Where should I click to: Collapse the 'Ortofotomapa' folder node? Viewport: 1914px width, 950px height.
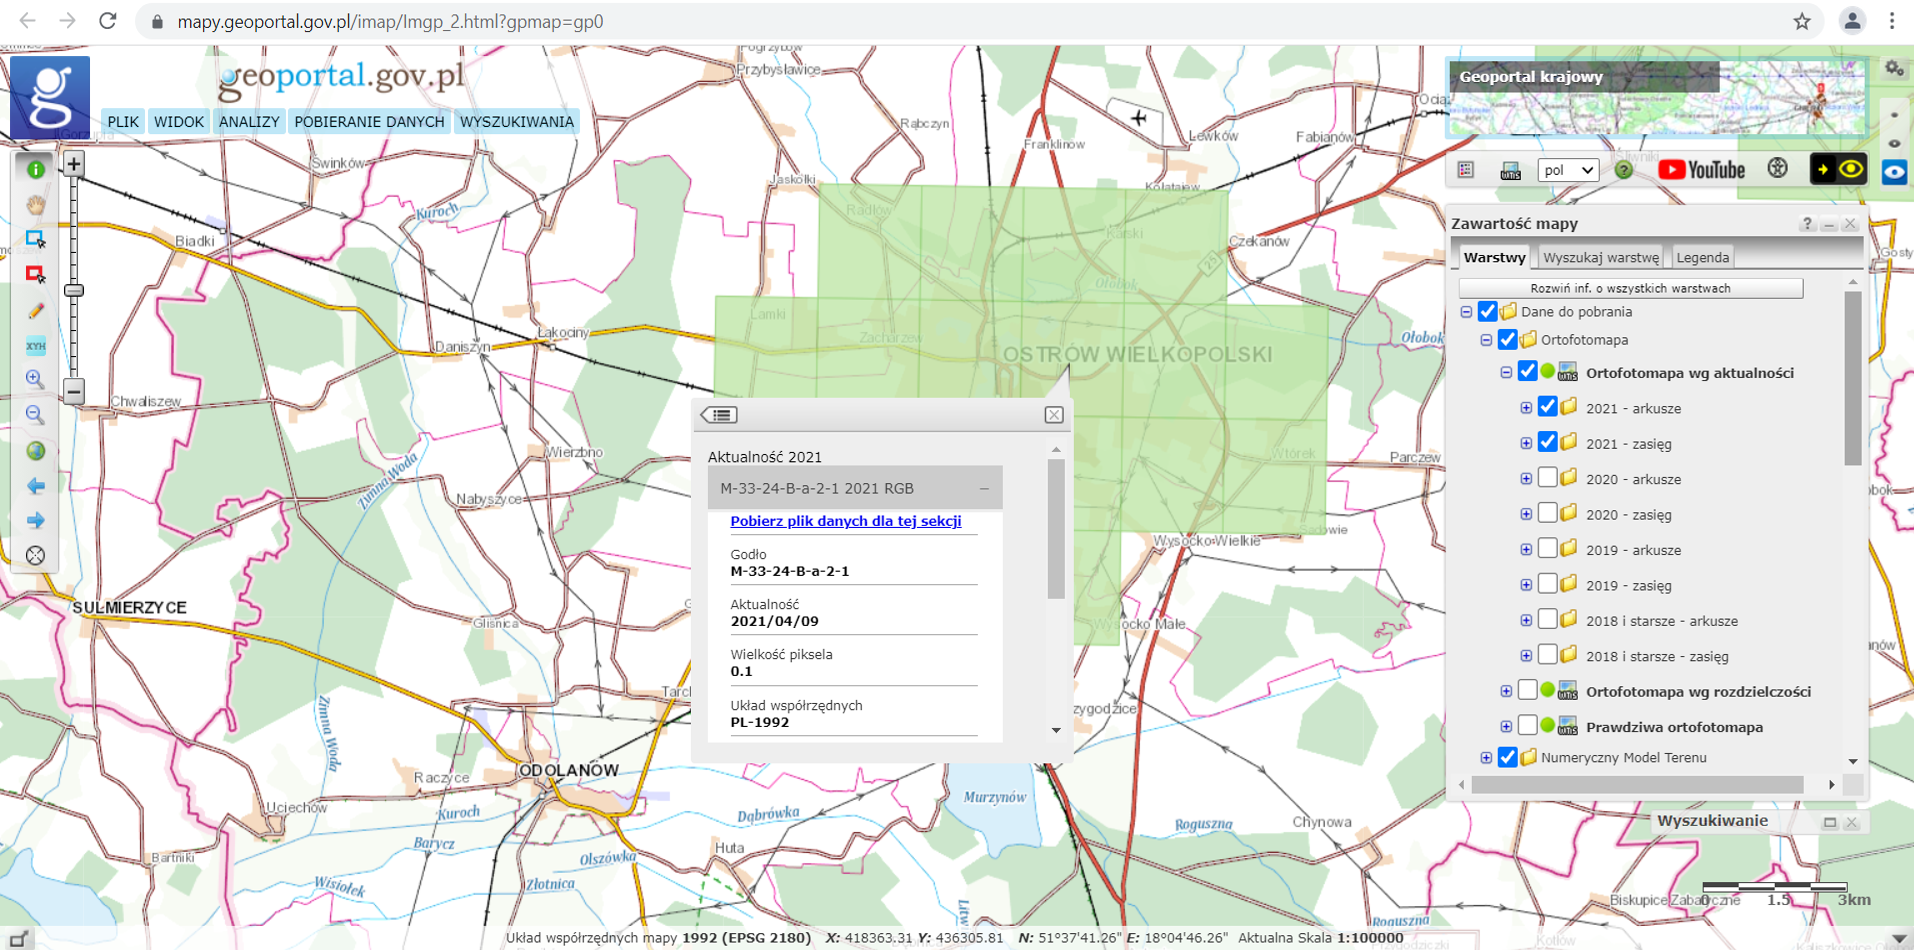pos(1486,340)
